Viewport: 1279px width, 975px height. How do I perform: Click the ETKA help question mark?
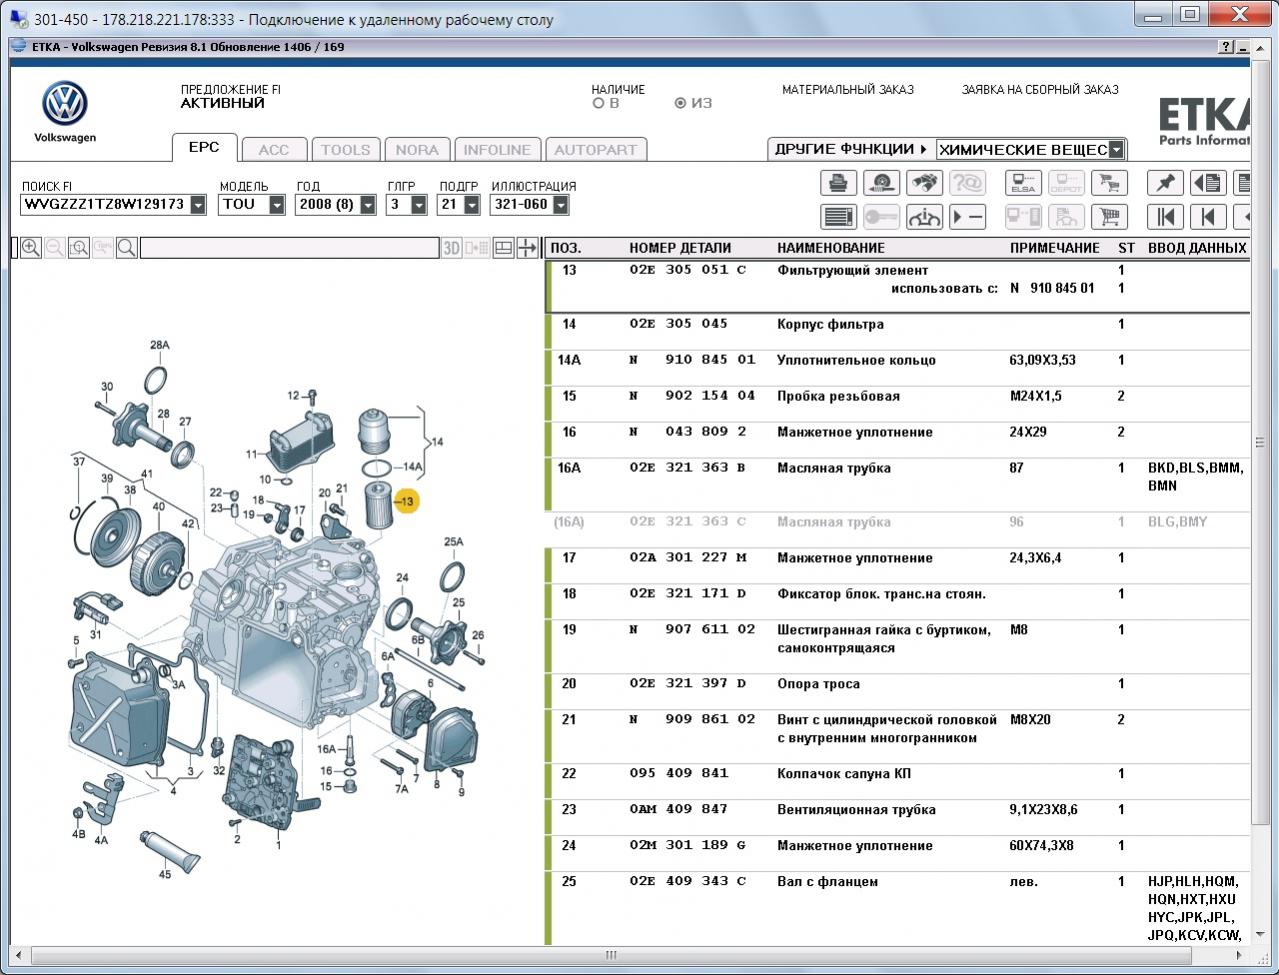click(x=1227, y=47)
